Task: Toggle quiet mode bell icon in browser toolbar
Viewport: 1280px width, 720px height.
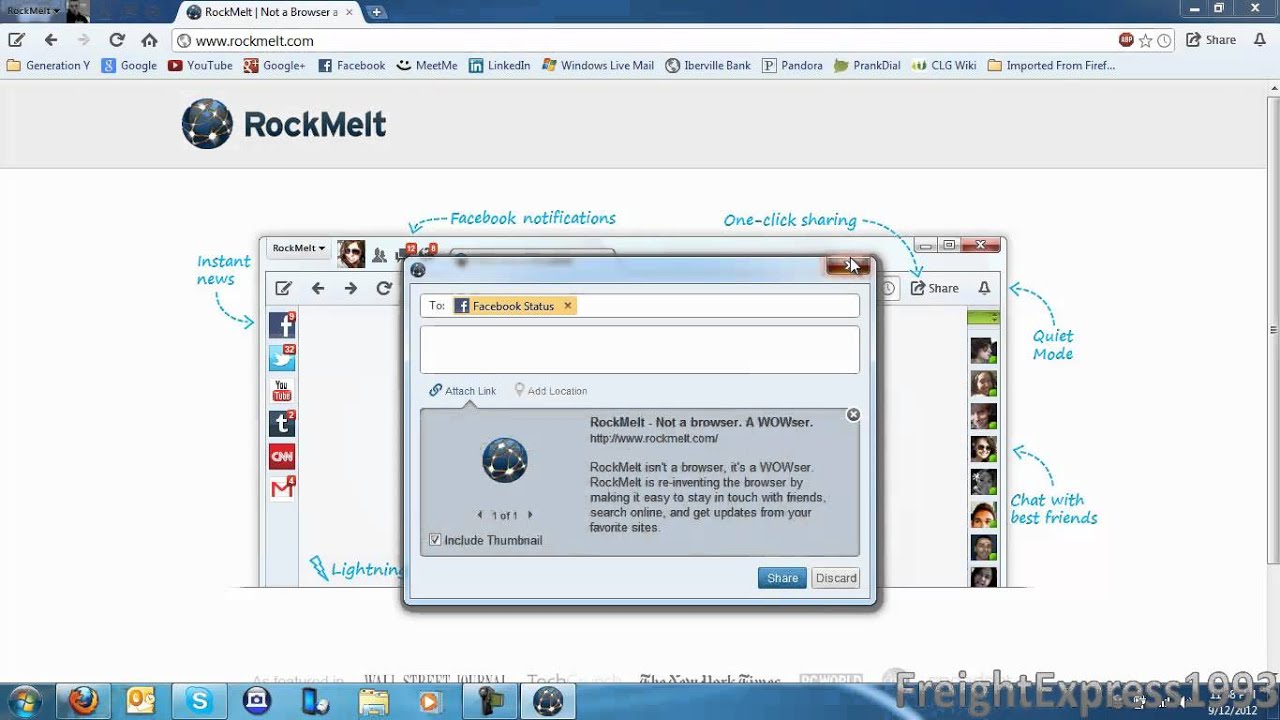Action: coord(1259,40)
